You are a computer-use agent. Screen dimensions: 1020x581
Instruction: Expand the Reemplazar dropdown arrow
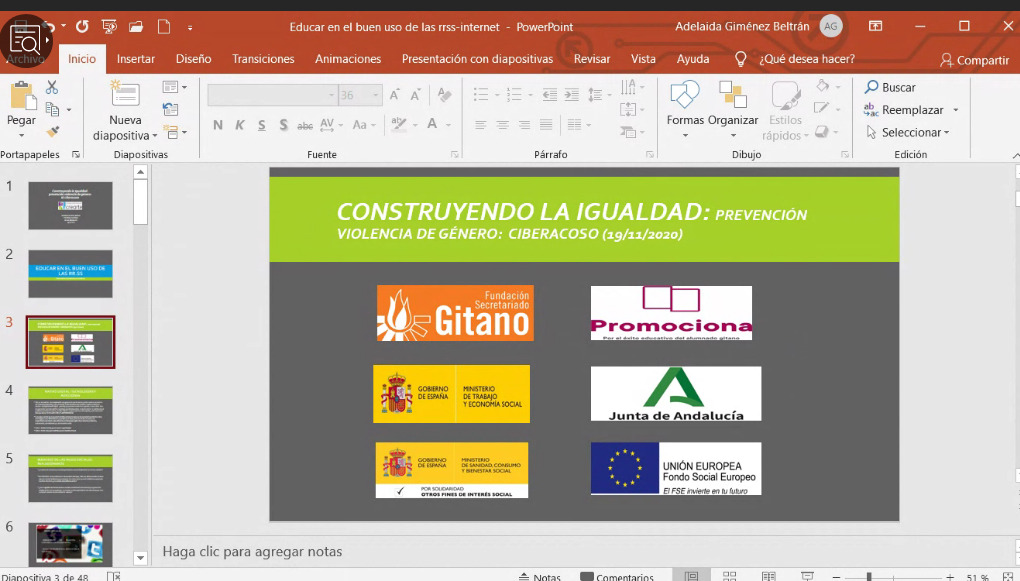[x=956, y=110]
